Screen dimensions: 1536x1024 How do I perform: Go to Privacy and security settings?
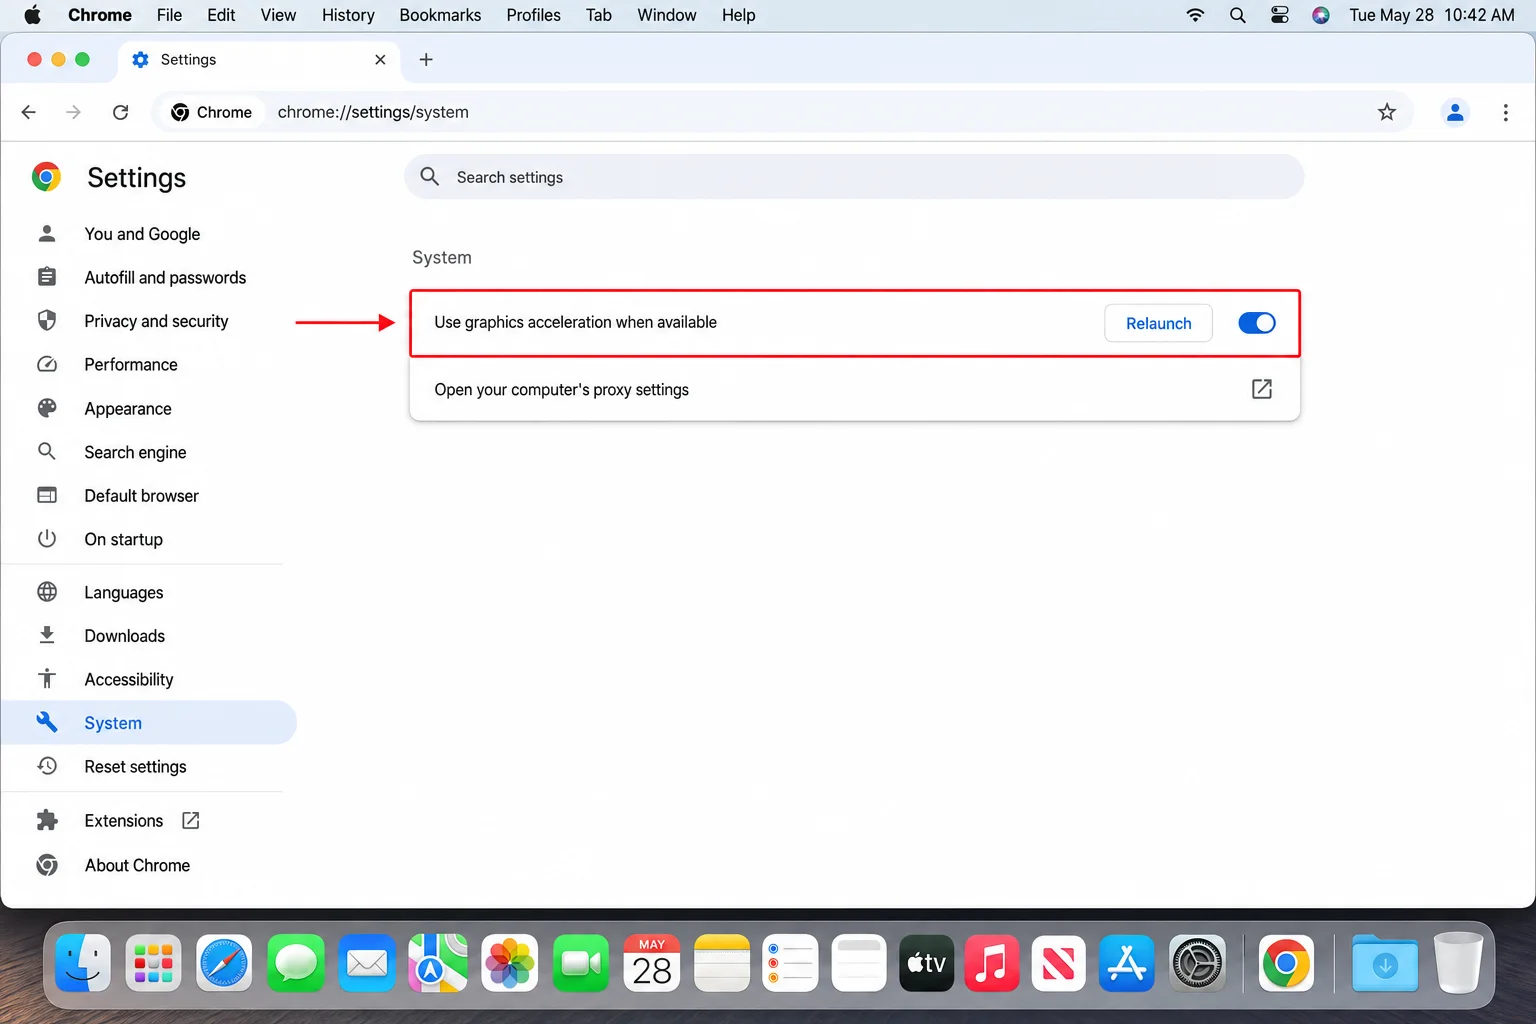point(156,321)
